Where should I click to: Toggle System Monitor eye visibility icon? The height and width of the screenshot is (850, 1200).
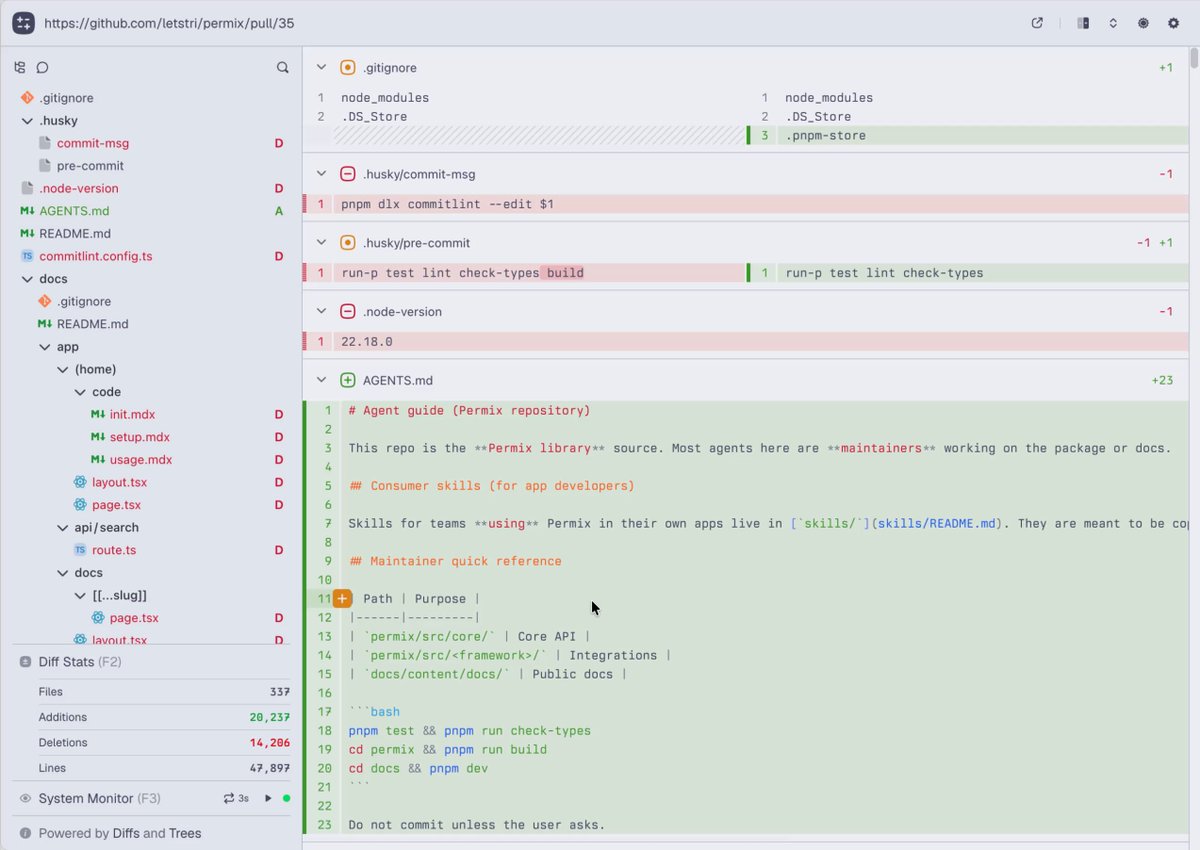[x=26, y=798]
